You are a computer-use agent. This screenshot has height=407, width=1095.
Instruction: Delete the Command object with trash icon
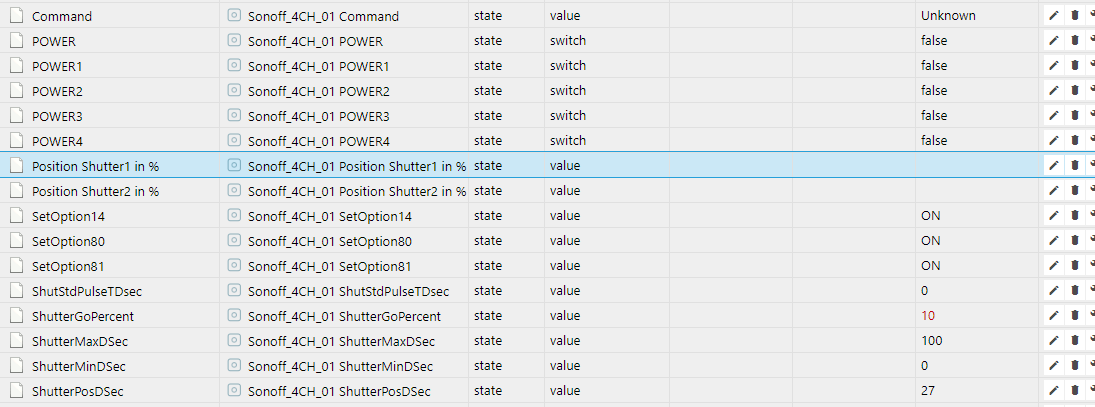1075,15
